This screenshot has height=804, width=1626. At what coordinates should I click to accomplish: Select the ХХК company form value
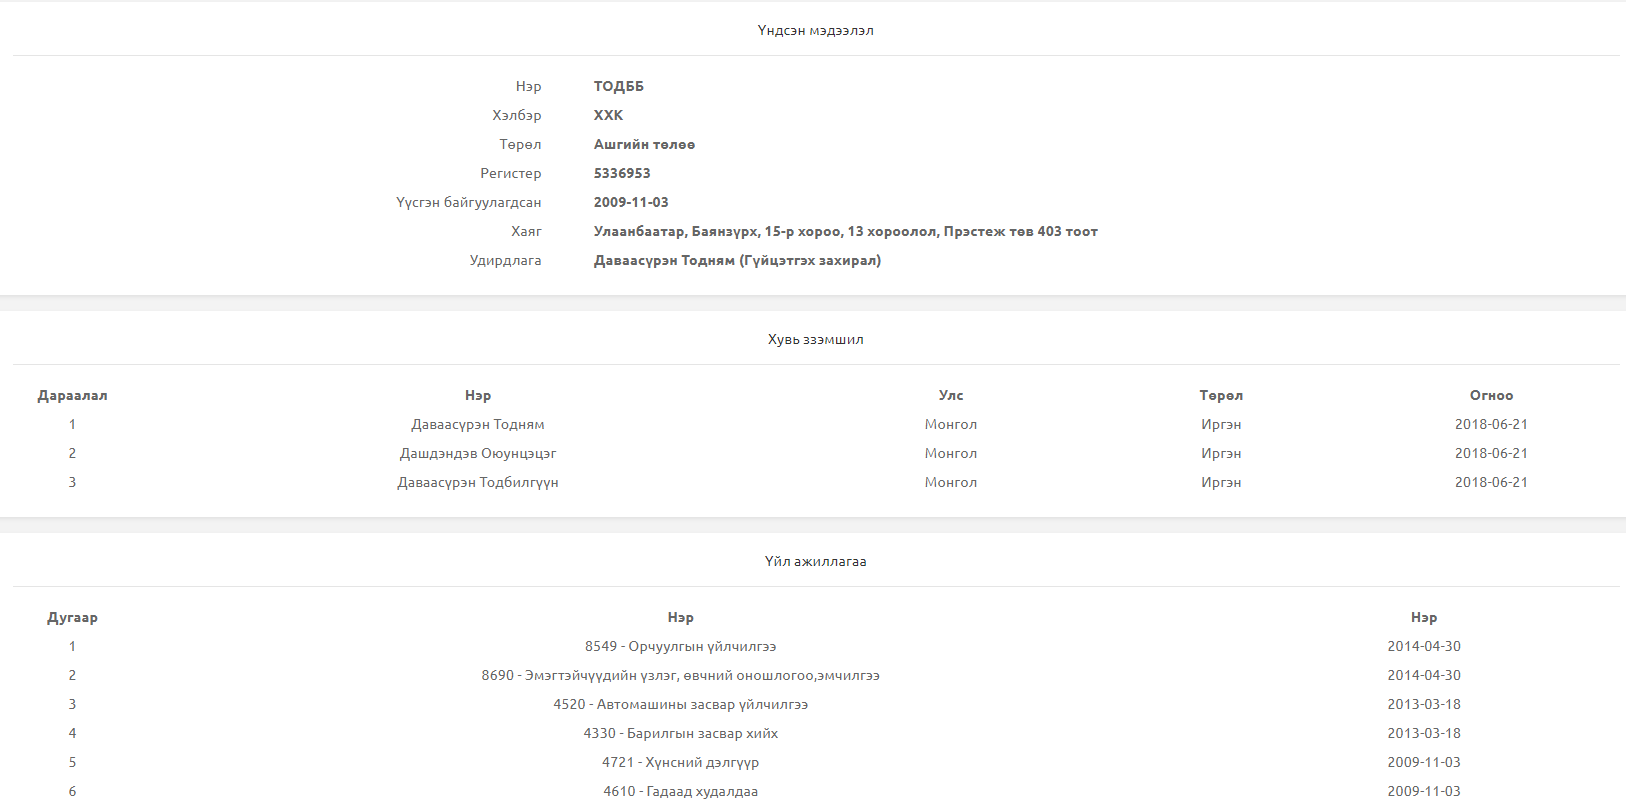(x=608, y=116)
